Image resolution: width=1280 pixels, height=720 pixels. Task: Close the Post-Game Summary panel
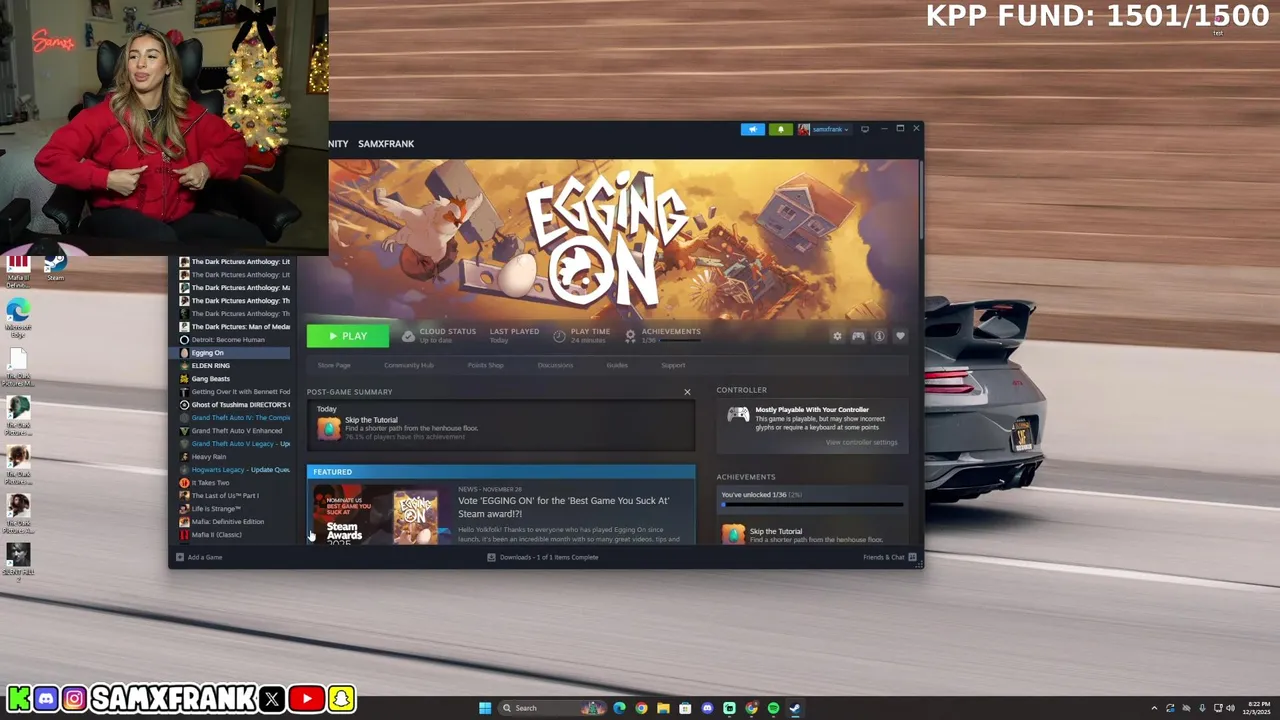[x=687, y=392]
